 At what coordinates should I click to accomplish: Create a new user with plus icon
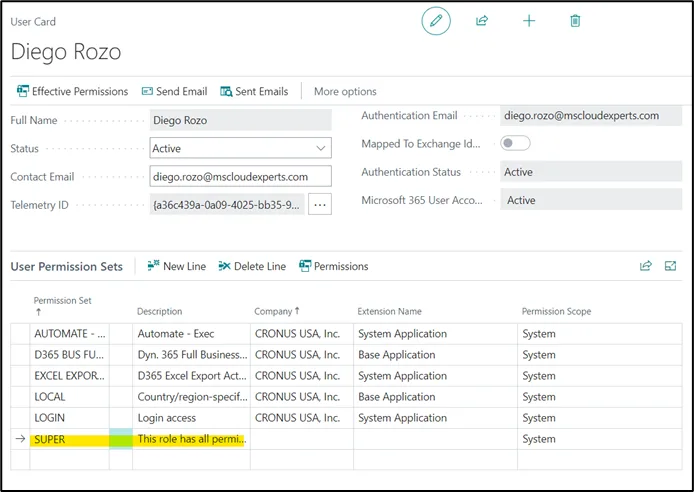[529, 21]
